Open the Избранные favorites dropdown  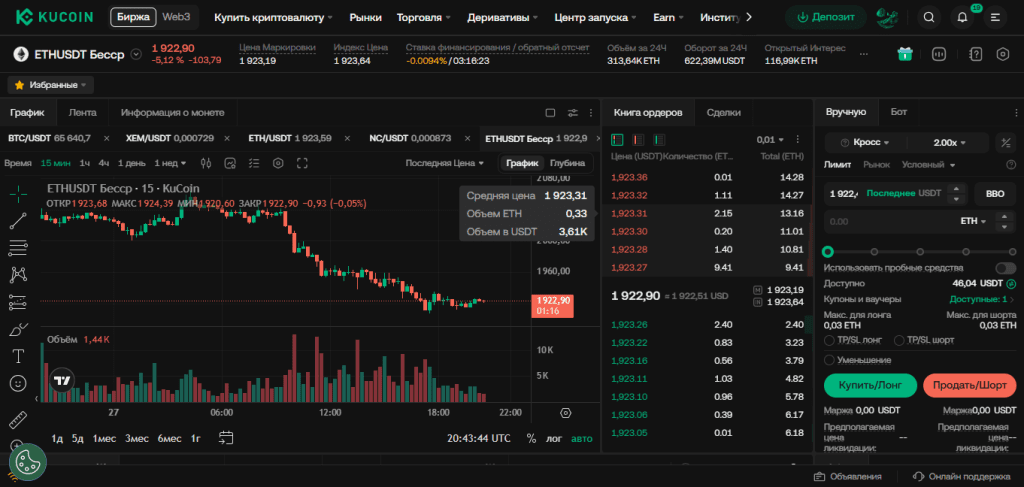pyautogui.click(x=51, y=85)
